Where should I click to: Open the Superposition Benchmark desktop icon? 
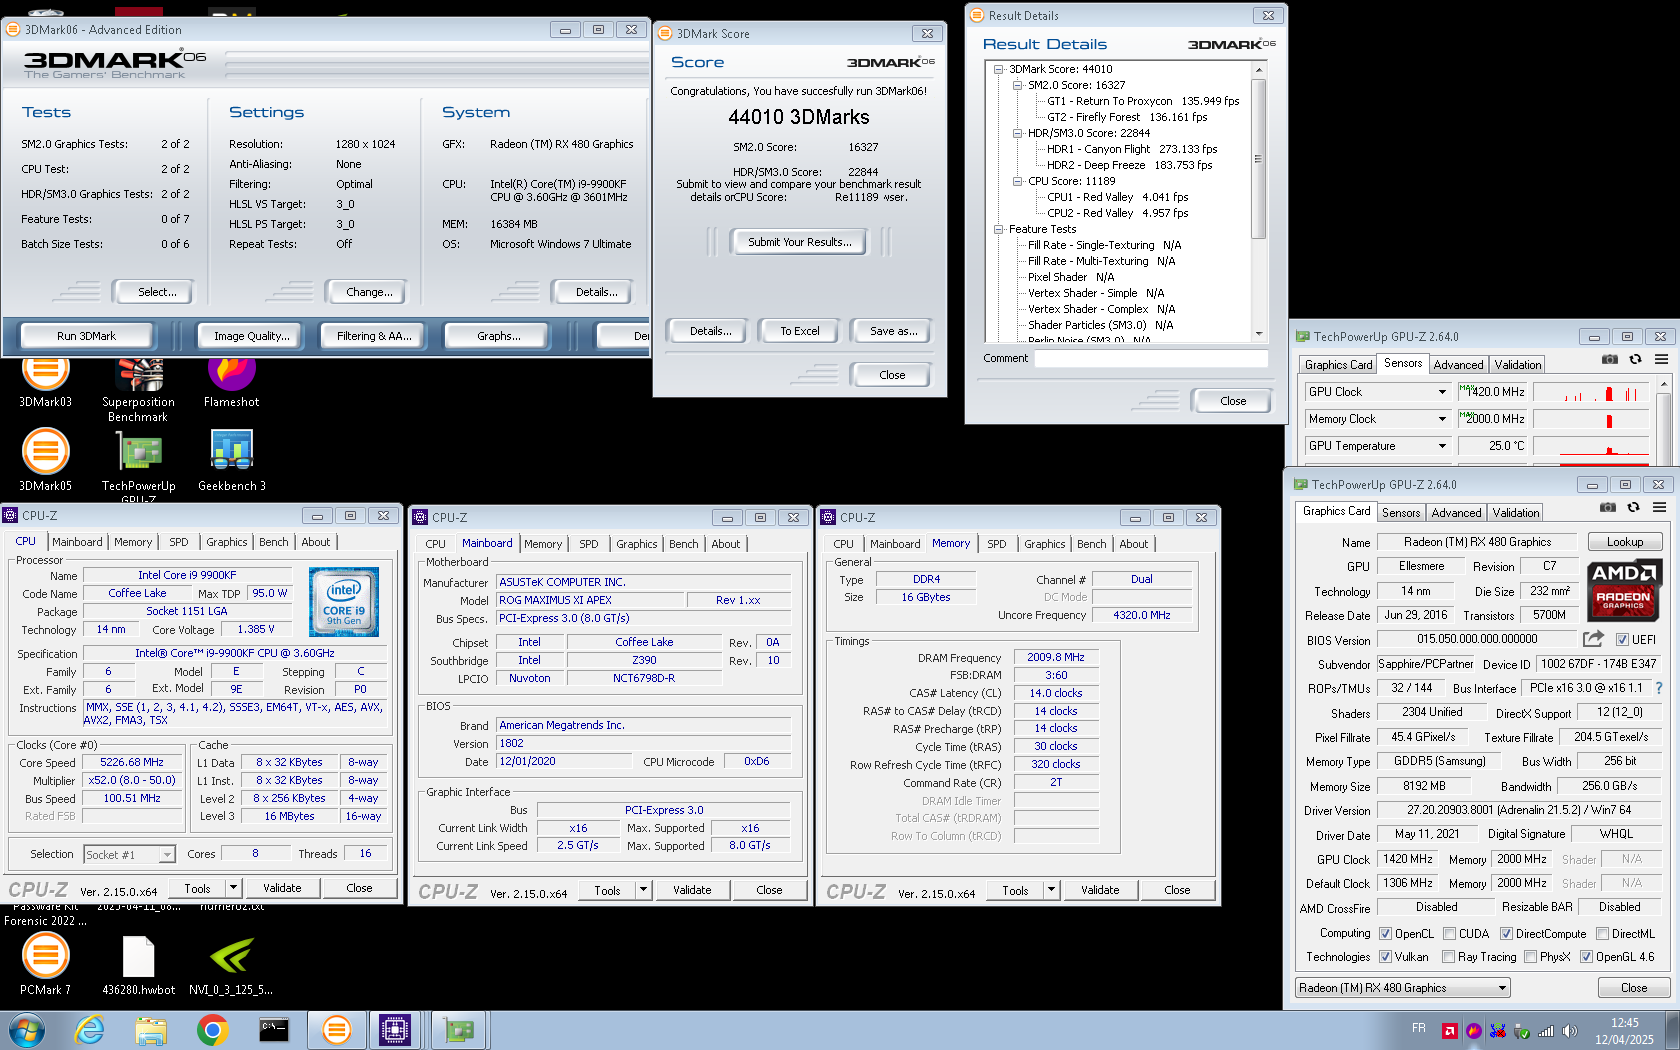point(138,390)
